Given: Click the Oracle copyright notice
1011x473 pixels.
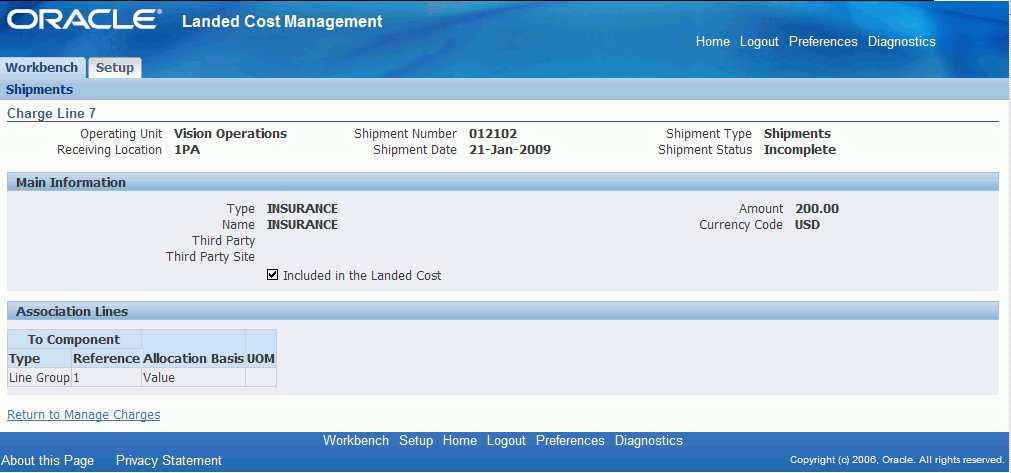Looking at the screenshot, I should click(897, 460).
